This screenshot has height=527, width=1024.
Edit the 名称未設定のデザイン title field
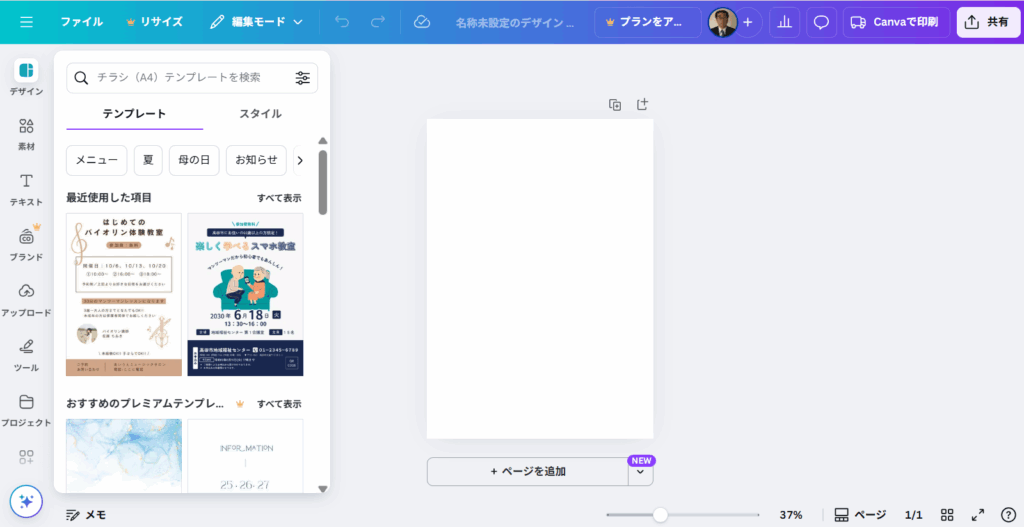point(515,22)
